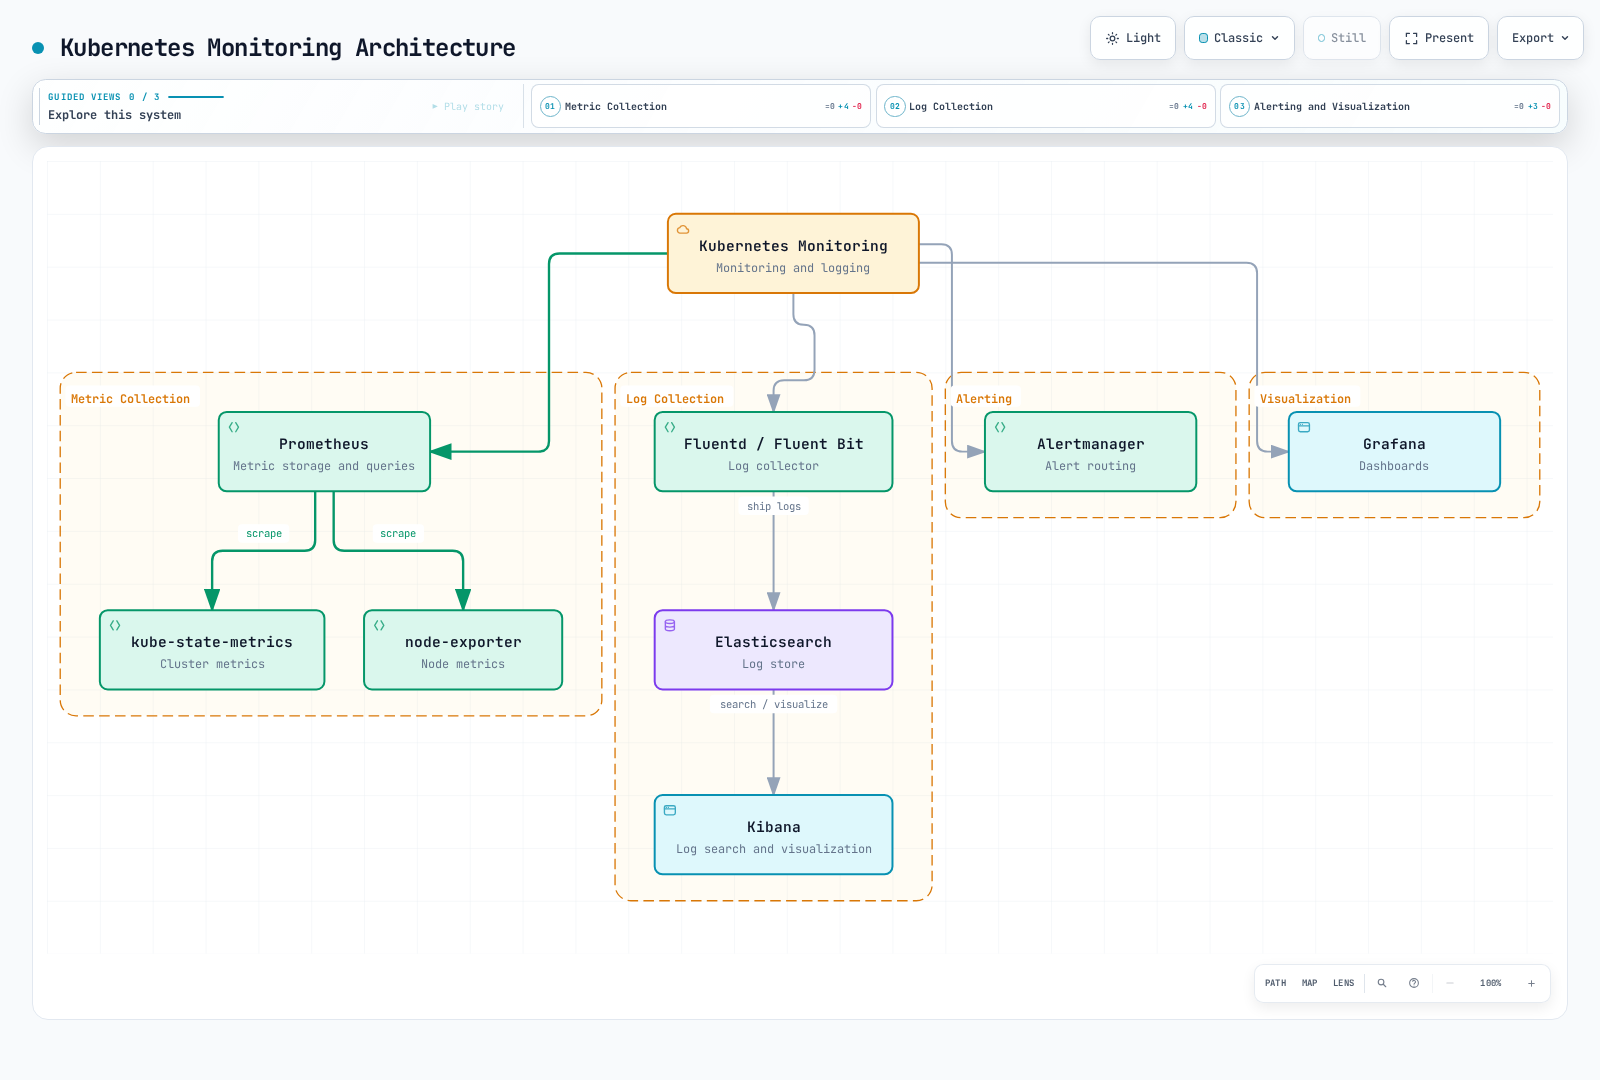Select the Prometheus node
This screenshot has width=1600, height=1080.
(x=324, y=452)
